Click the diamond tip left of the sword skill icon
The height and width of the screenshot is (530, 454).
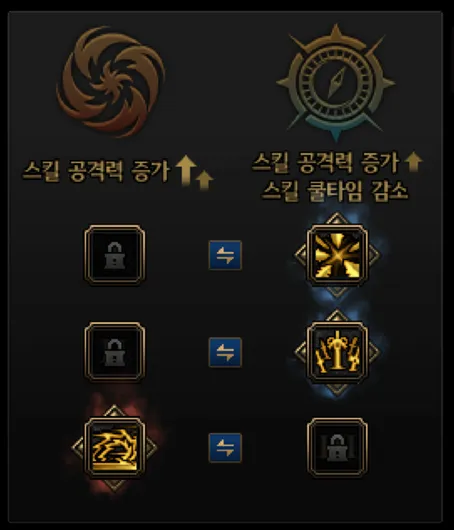pos(301,352)
